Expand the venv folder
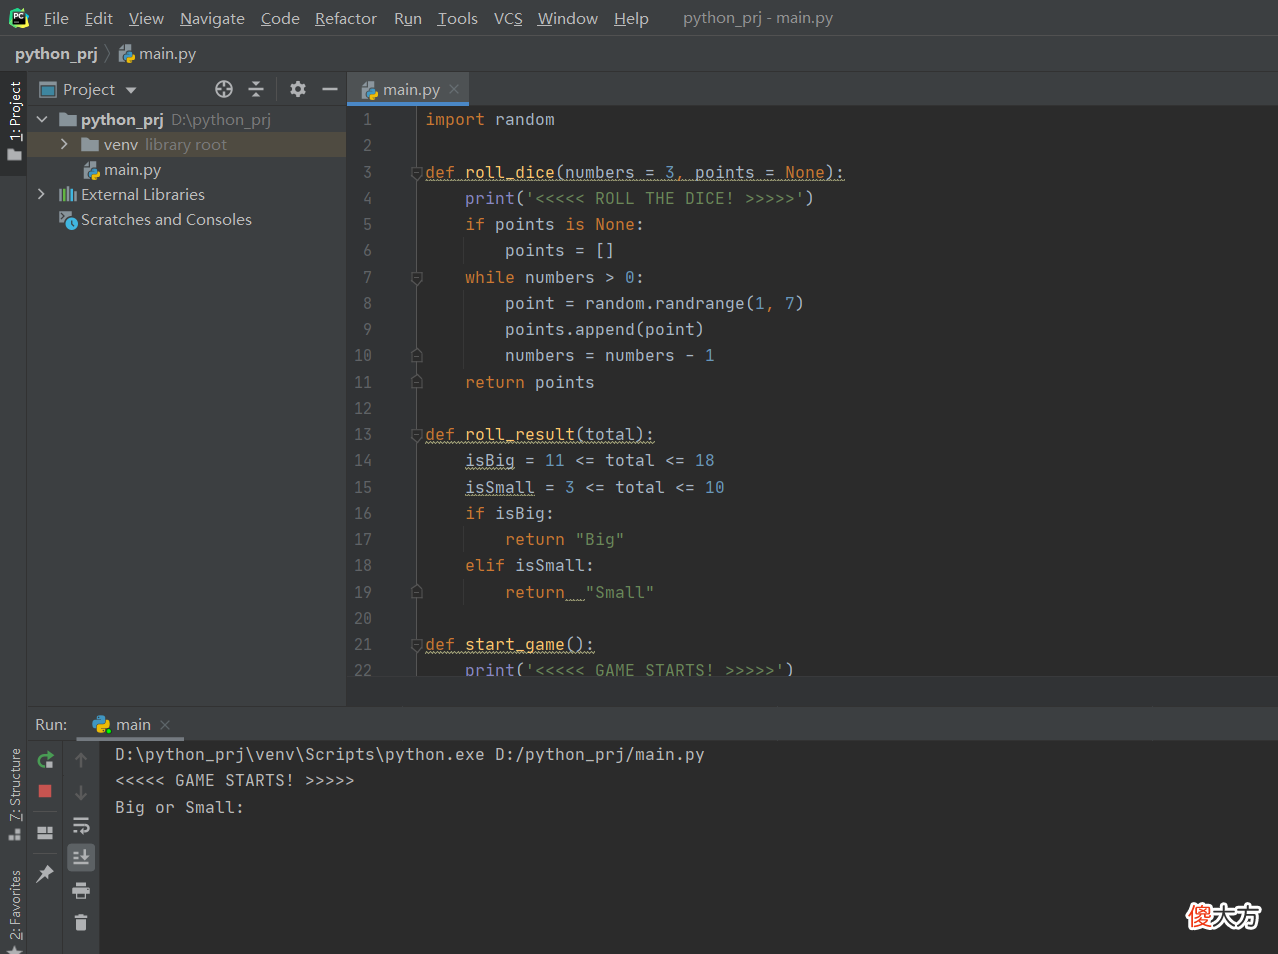 point(64,145)
